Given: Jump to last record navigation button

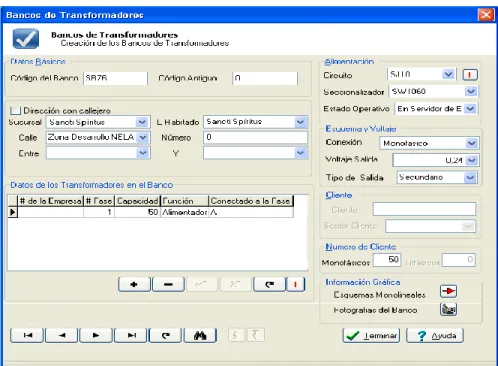Looking at the screenshot, I should tap(131, 335).
